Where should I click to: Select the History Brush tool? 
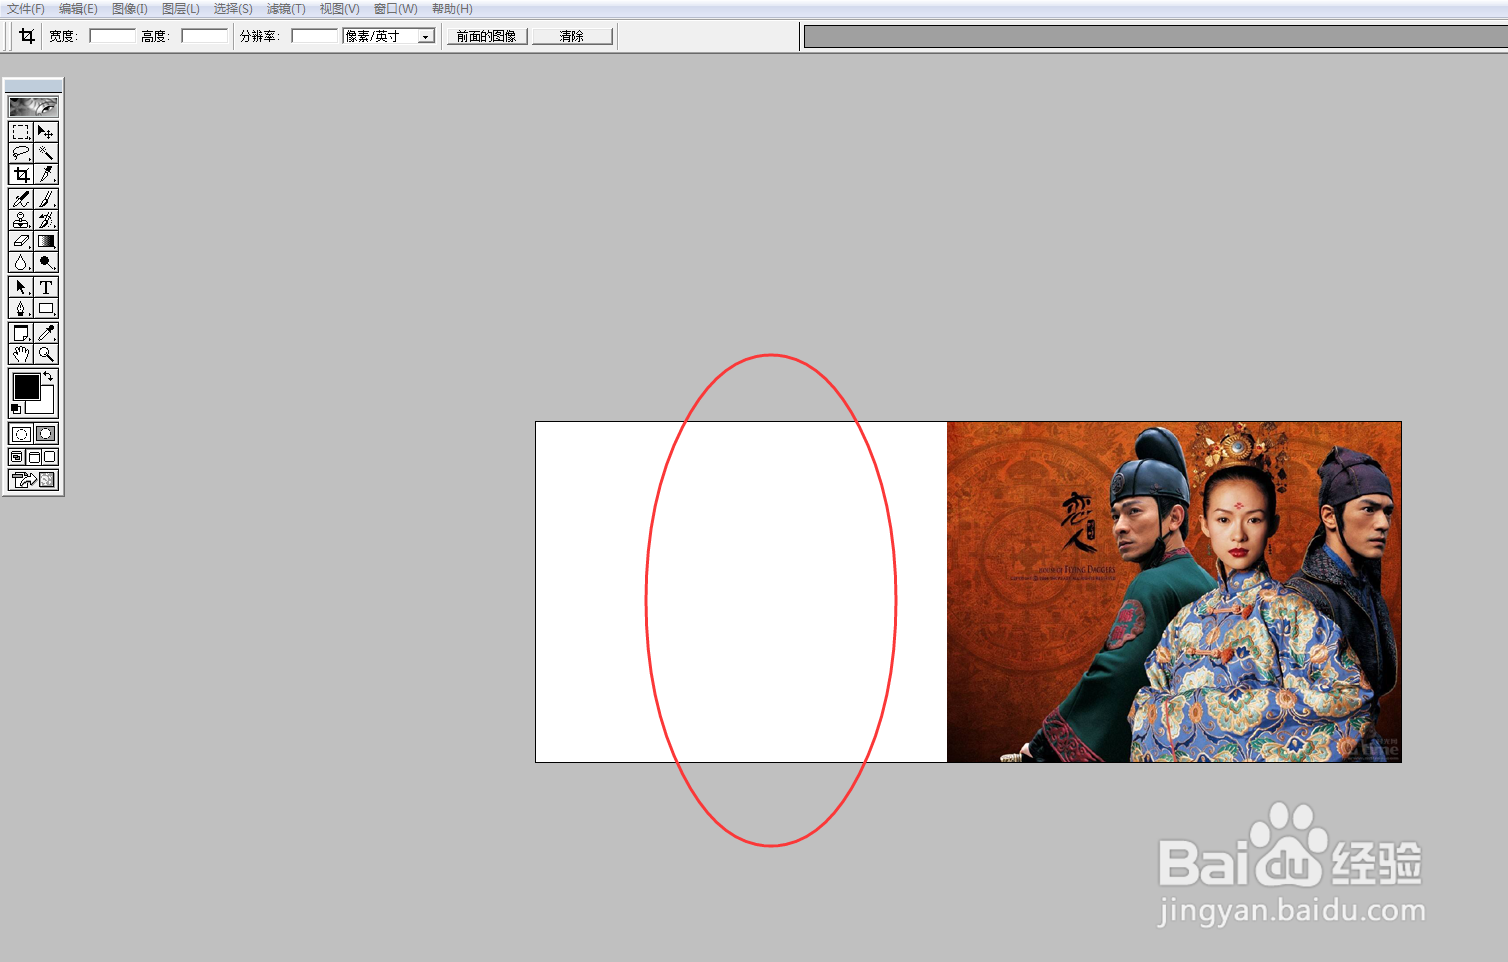click(46, 220)
